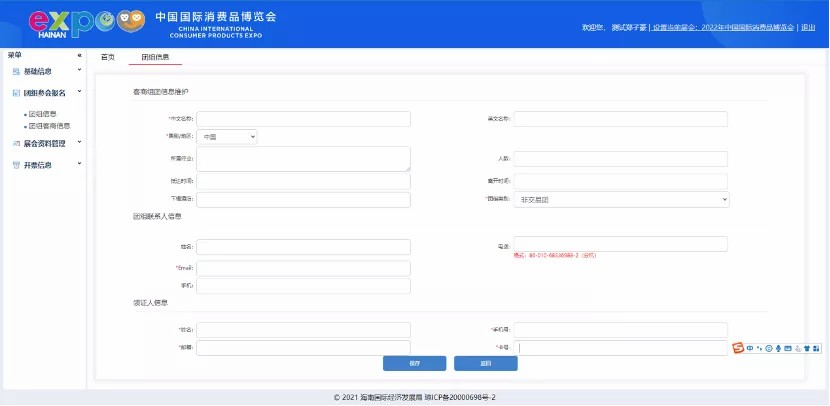Expand the 基础信息 menu chevron

[79, 69]
